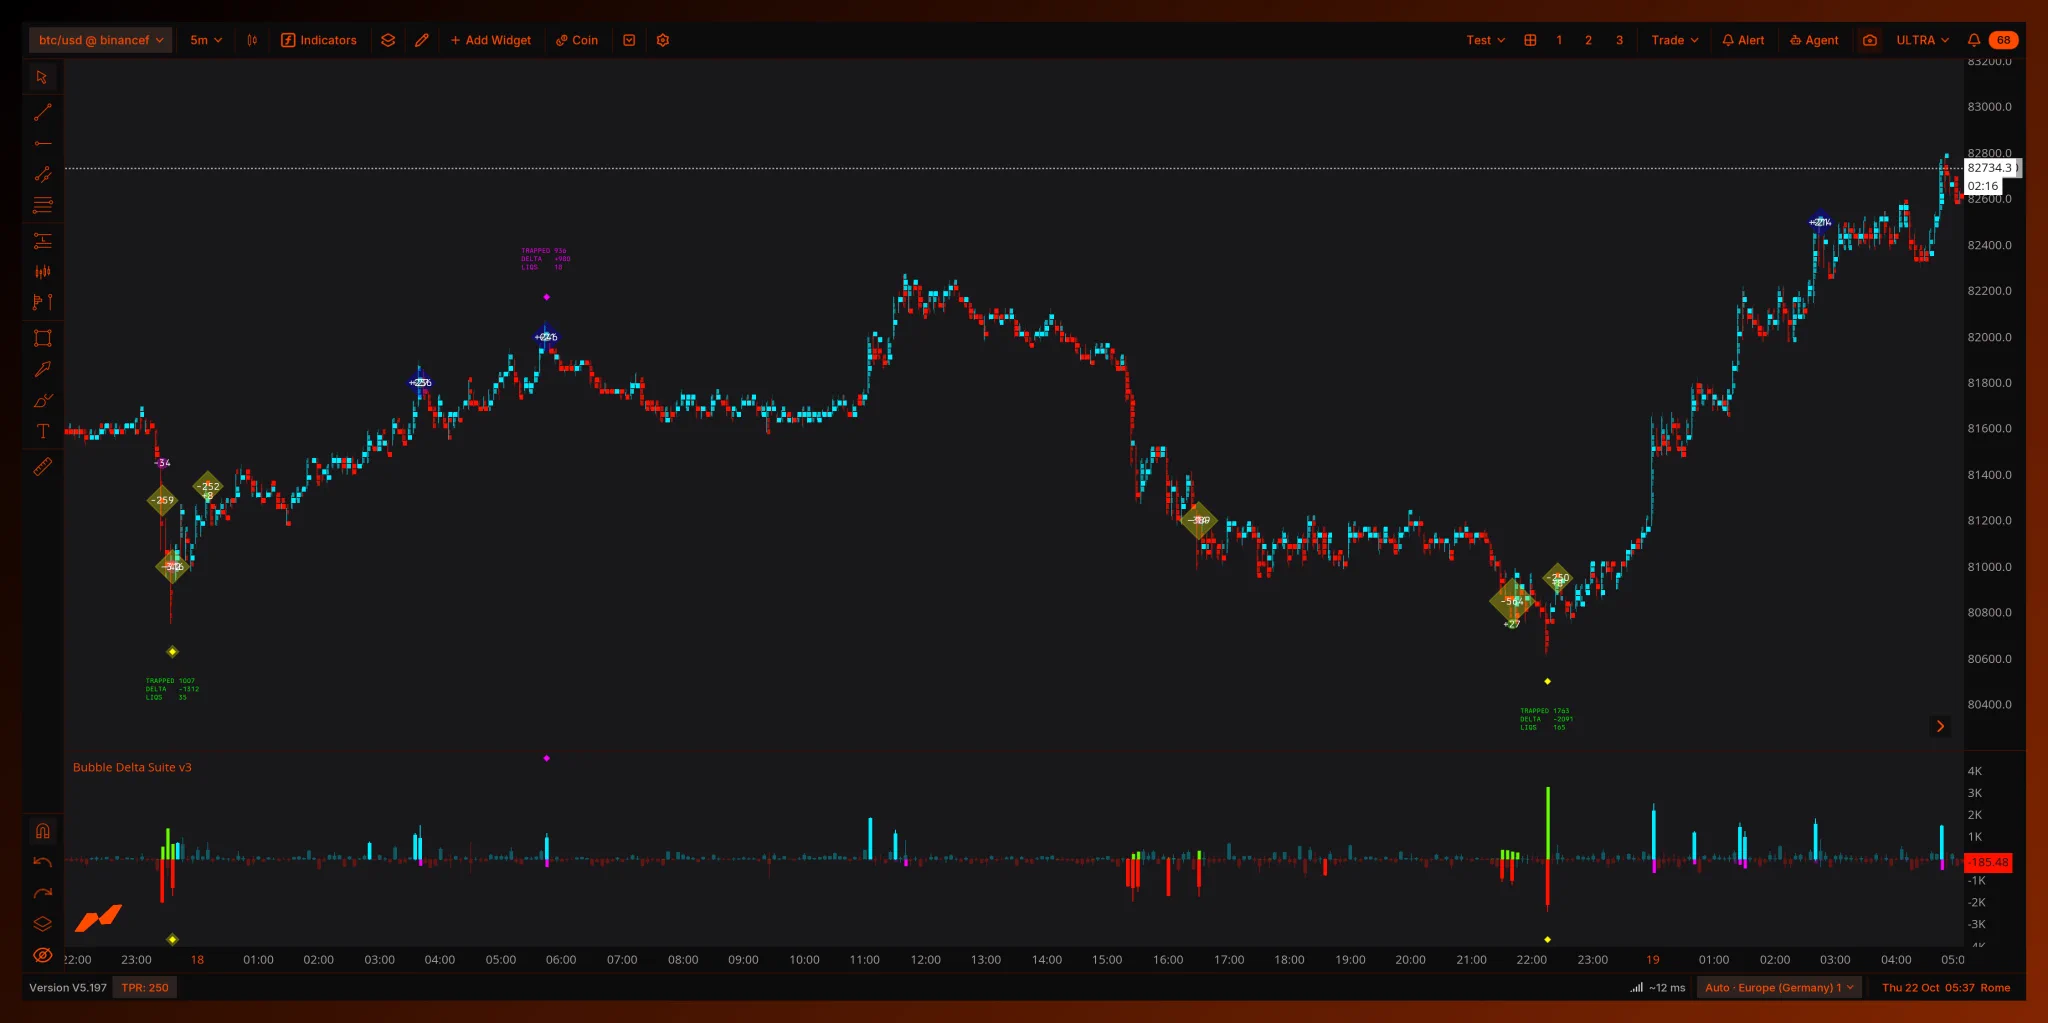Open the chart type candles selector
The height and width of the screenshot is (1023, 2048).
point(252,40)
